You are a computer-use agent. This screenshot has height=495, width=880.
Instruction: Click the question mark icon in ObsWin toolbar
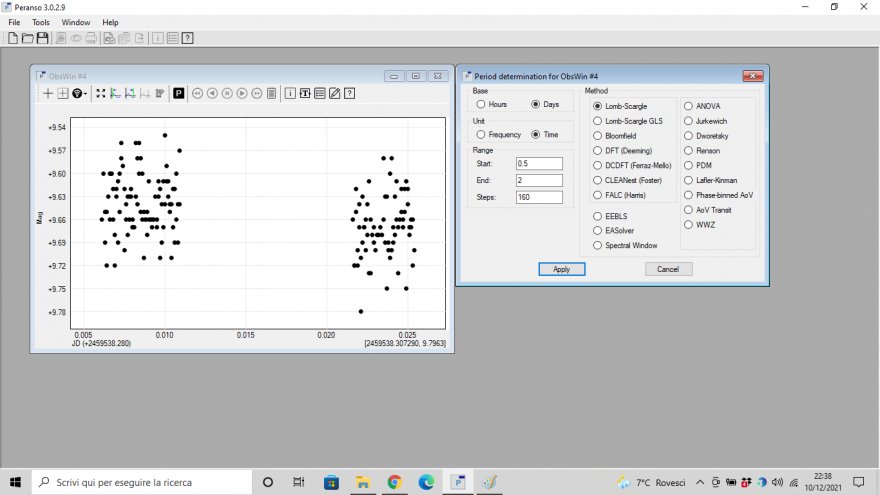pos(349,93)
